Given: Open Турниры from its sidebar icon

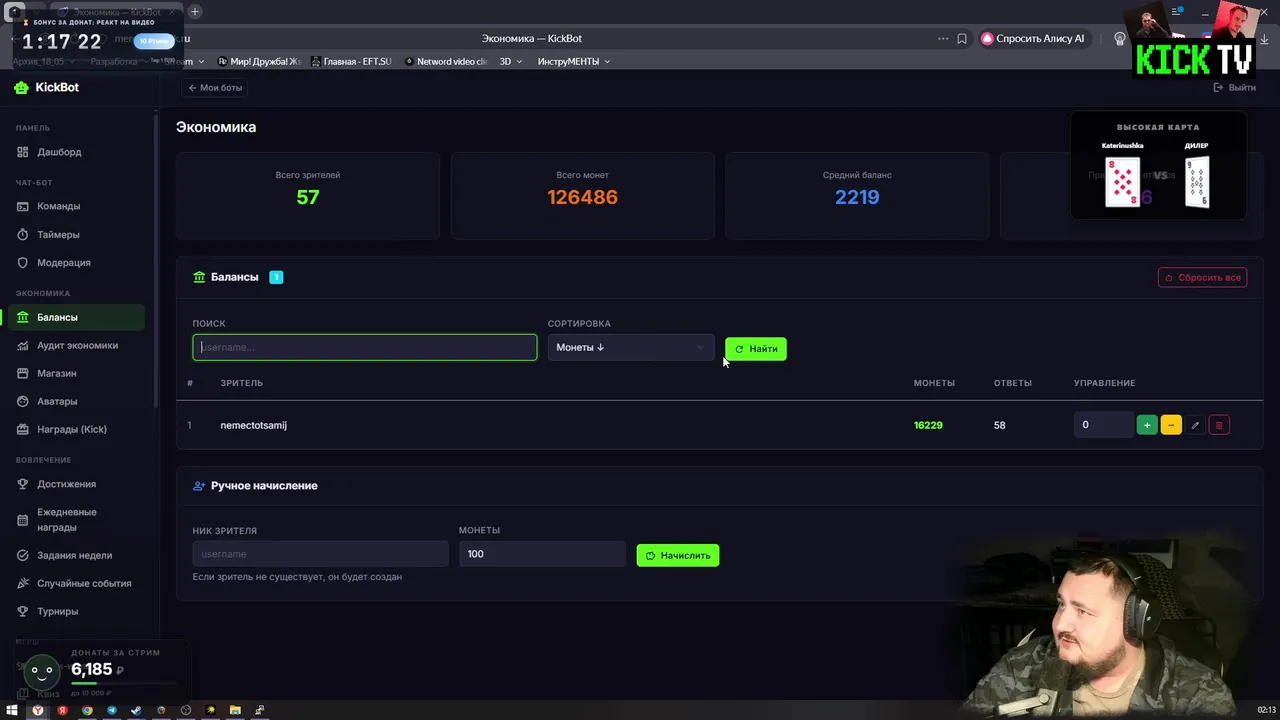Looking at the screenshot, I should (x=23, y=611).
